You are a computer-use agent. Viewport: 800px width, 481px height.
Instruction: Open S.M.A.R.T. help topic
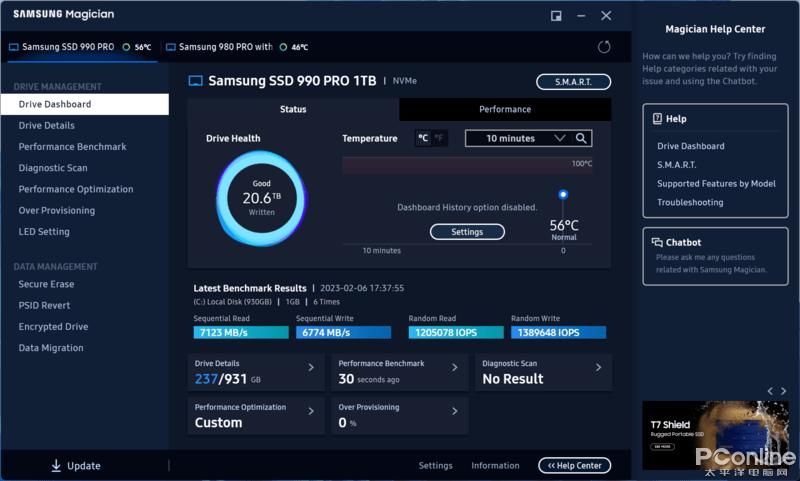[677, 165]
